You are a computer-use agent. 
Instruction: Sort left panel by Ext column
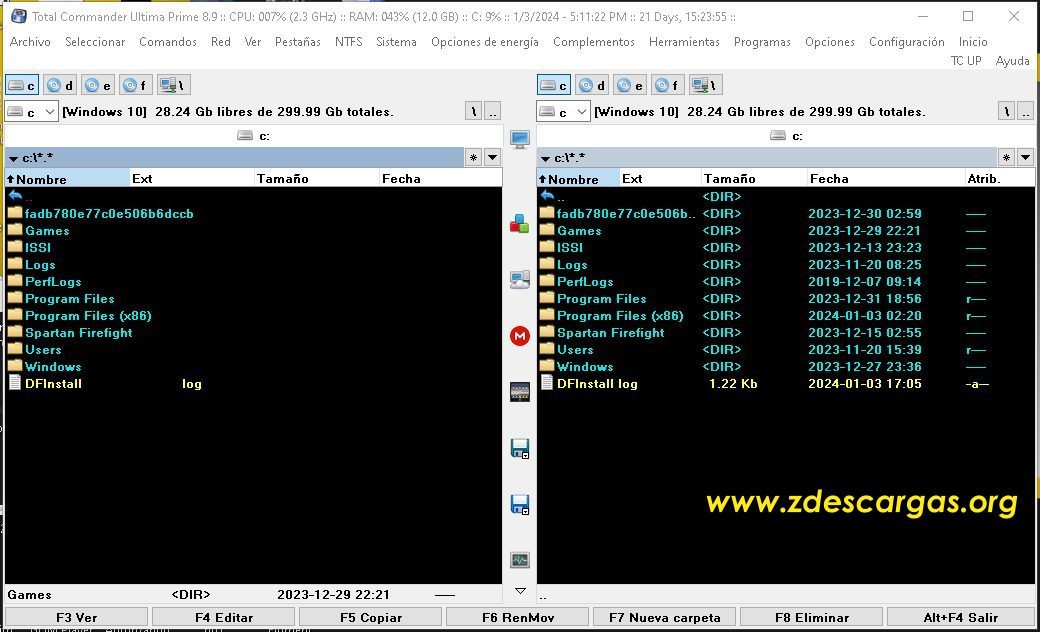(x=192, y=178)
